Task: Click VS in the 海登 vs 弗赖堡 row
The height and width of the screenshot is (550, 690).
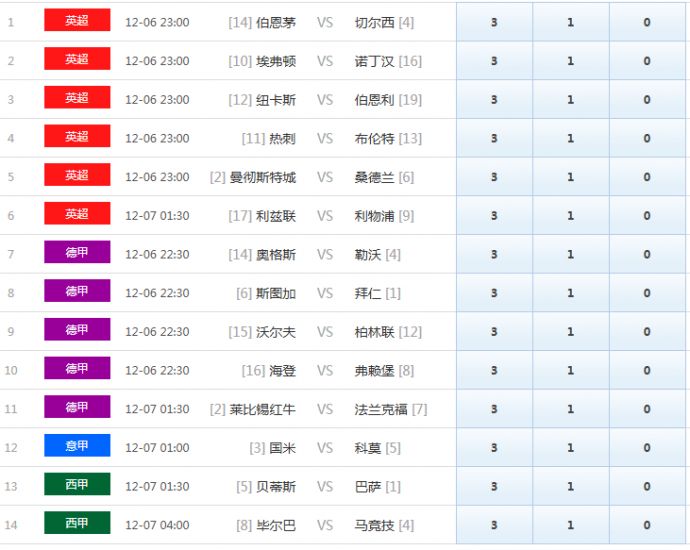Action: click(x=325, y=370)
